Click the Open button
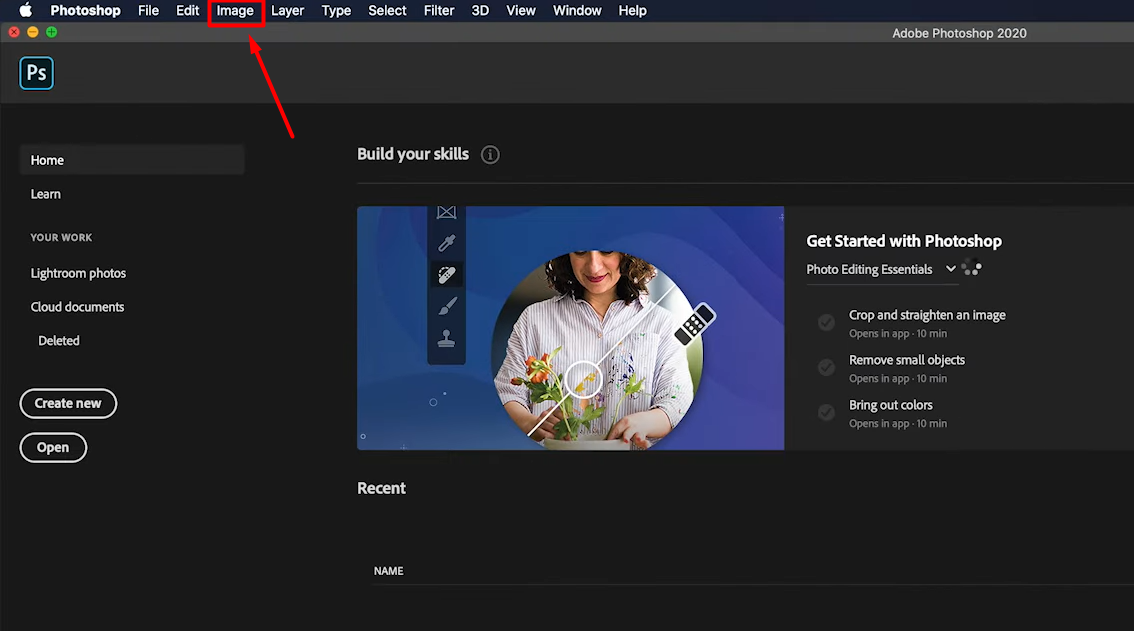This screenshot has width=1134, height=631. [x=53, y=447]
